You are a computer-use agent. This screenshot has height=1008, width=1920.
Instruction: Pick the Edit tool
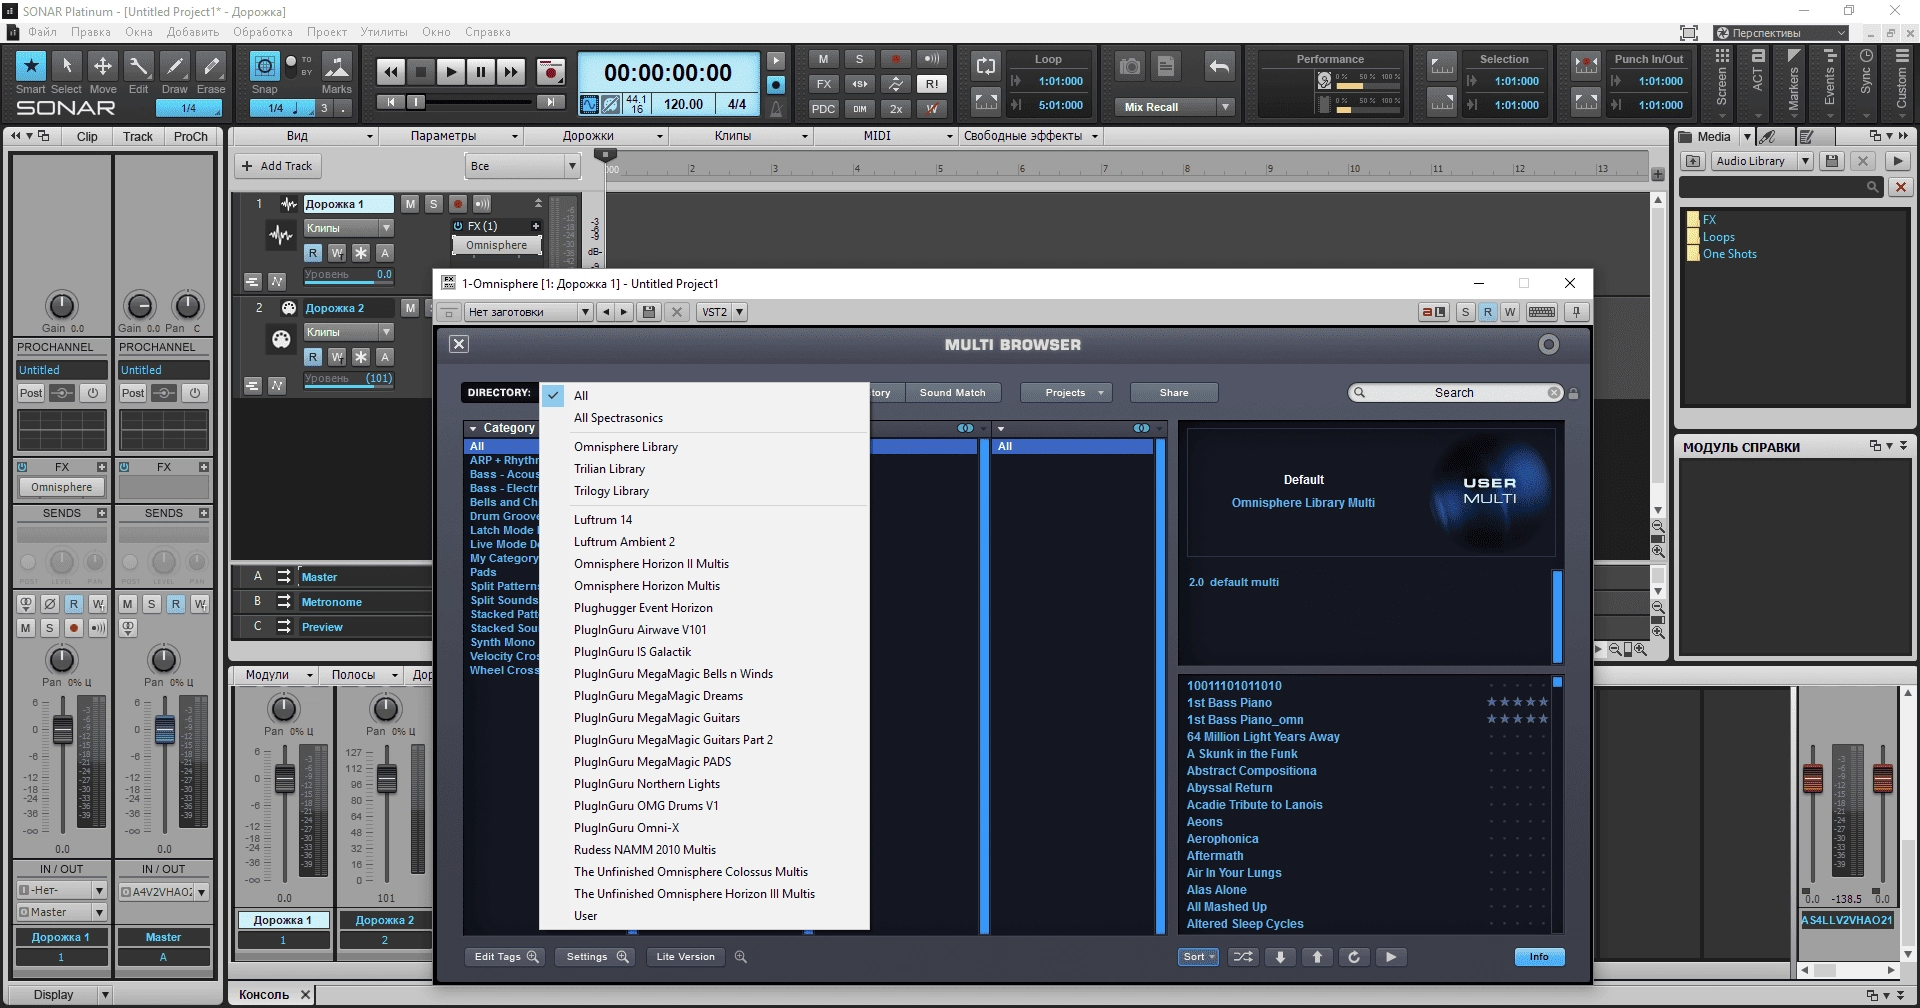139,66
